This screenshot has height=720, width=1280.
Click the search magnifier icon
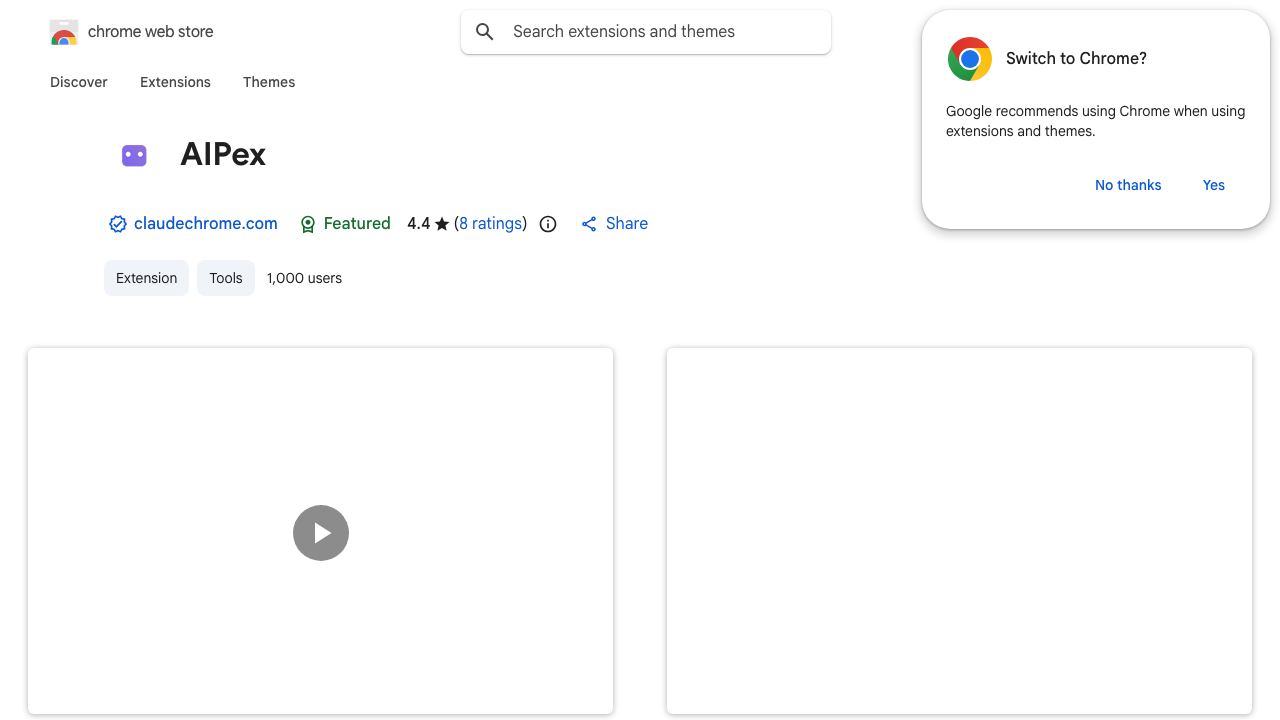click(x=485, y=32)
